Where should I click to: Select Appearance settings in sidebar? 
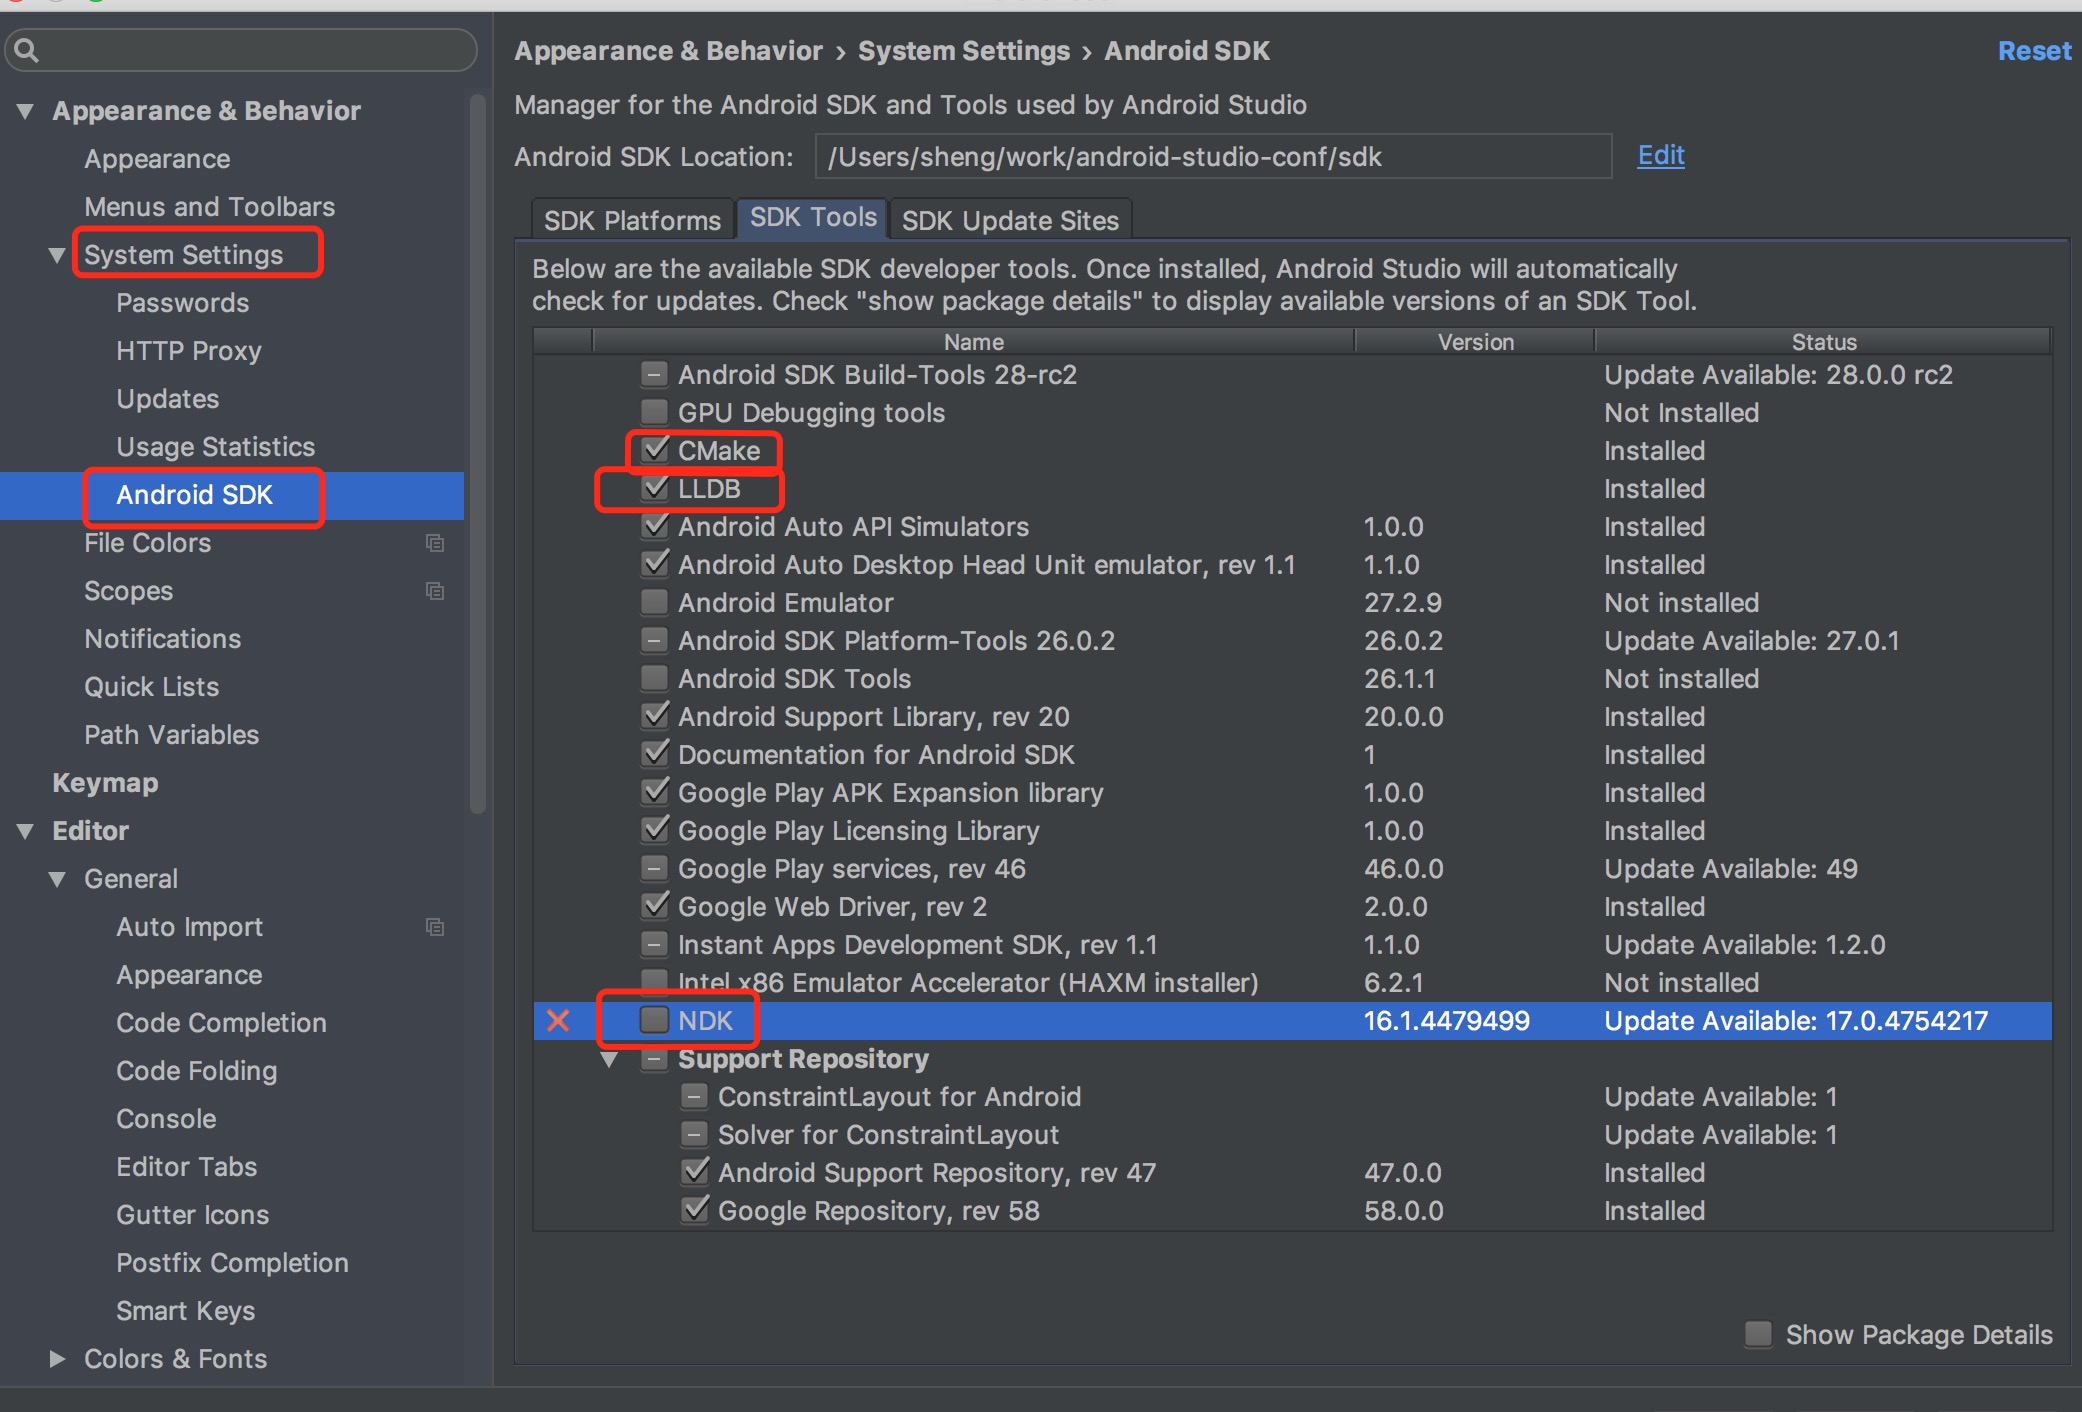pyautogui.click(x=156, y=158)
